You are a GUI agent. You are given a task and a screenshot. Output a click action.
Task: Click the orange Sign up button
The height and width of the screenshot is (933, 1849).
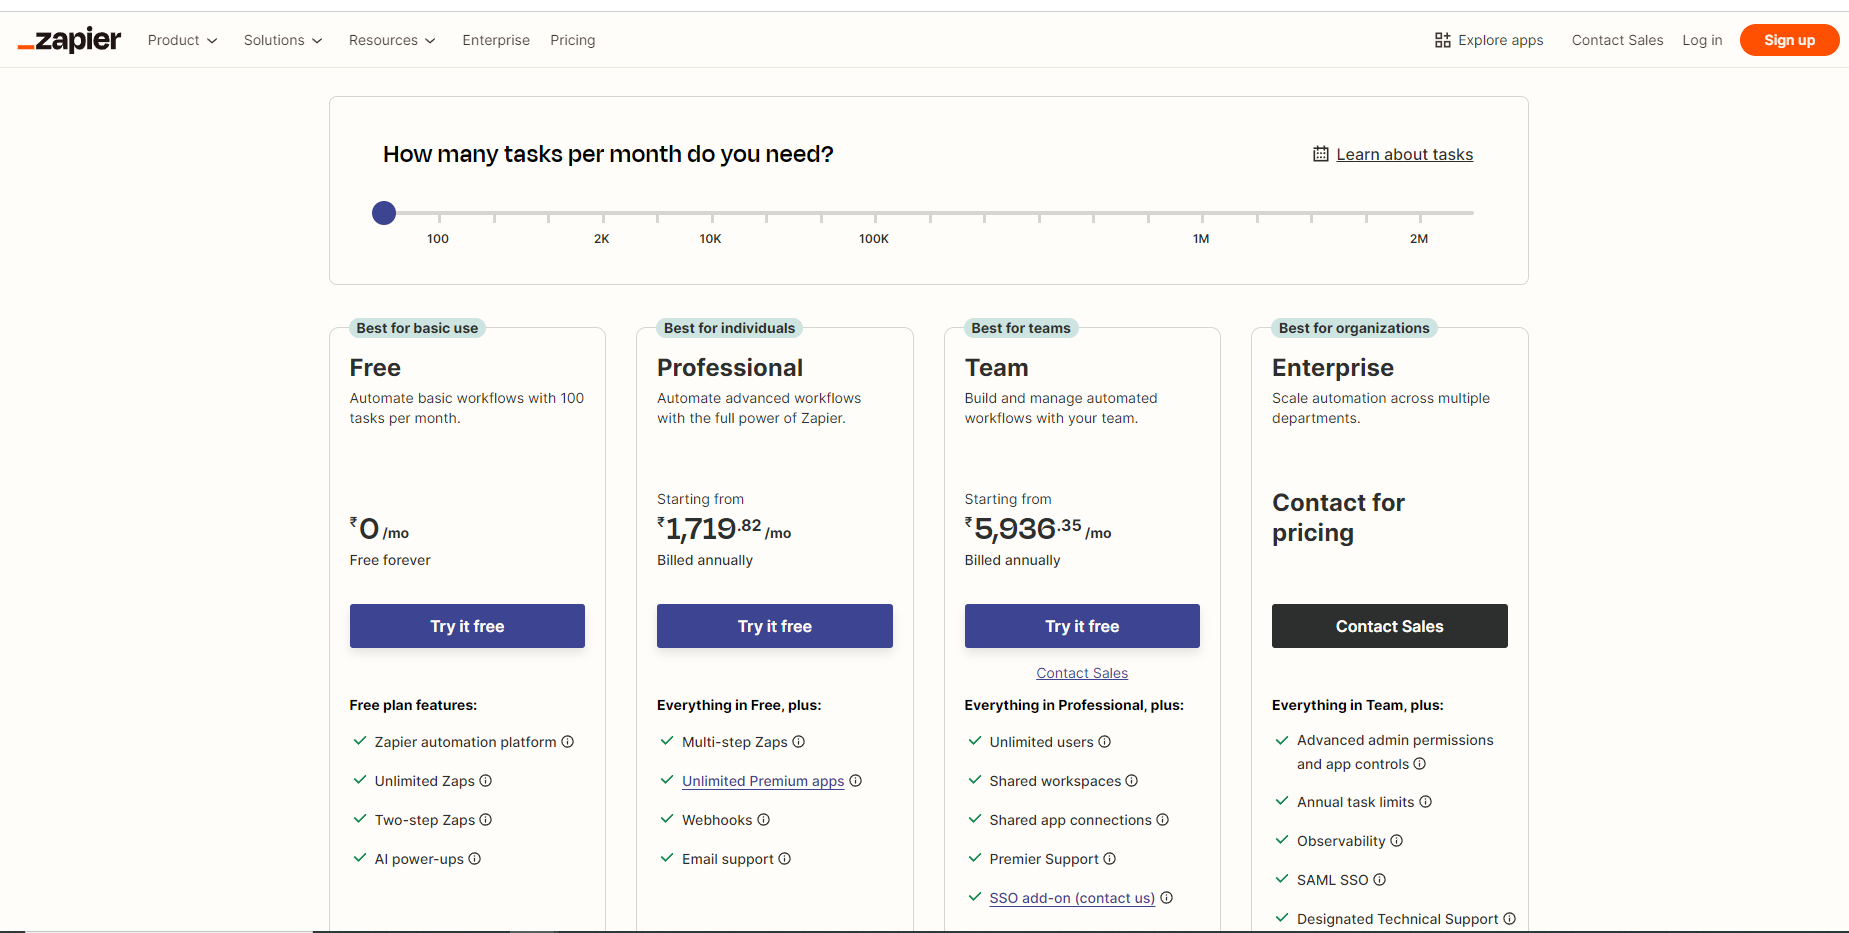1789,40
